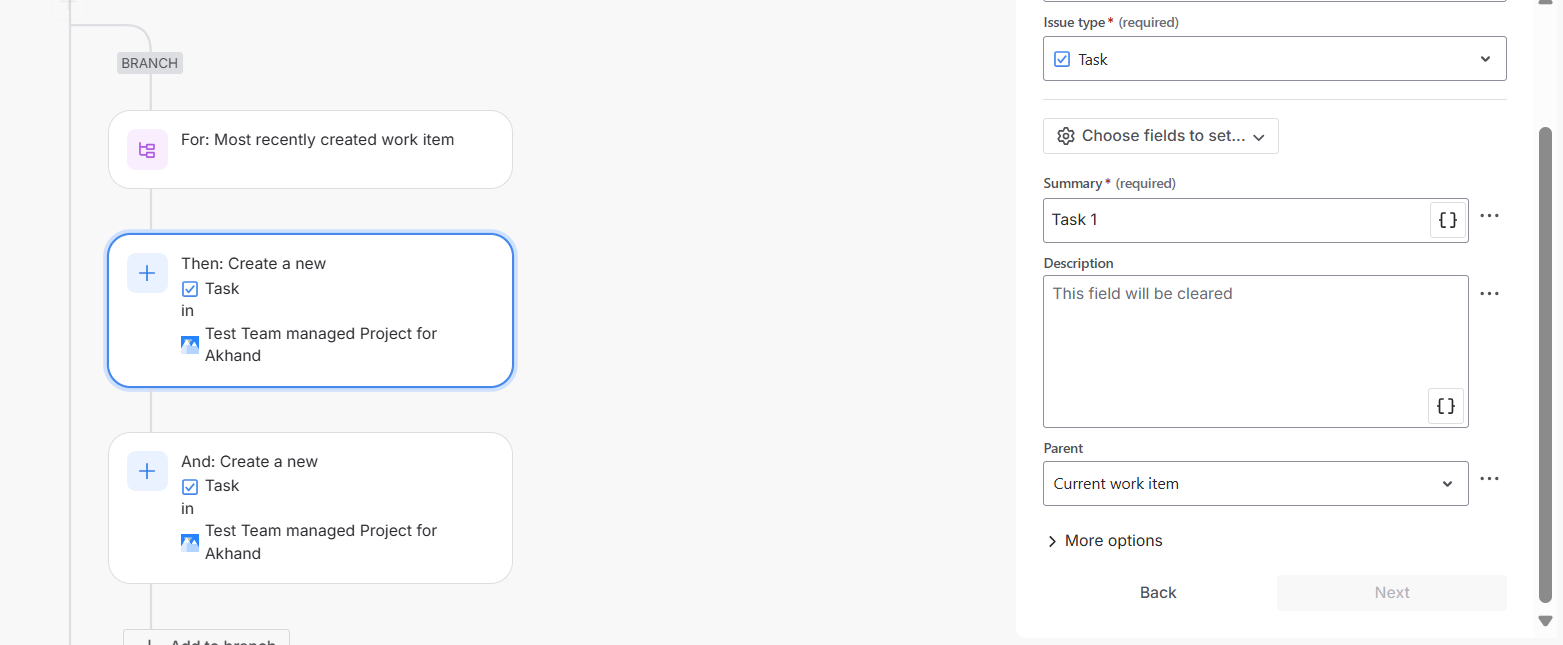Viewport: 1563px width, 645px height.
Task: Open smart values with the {} icon beside Summary
Action: tap(1447, 219)
